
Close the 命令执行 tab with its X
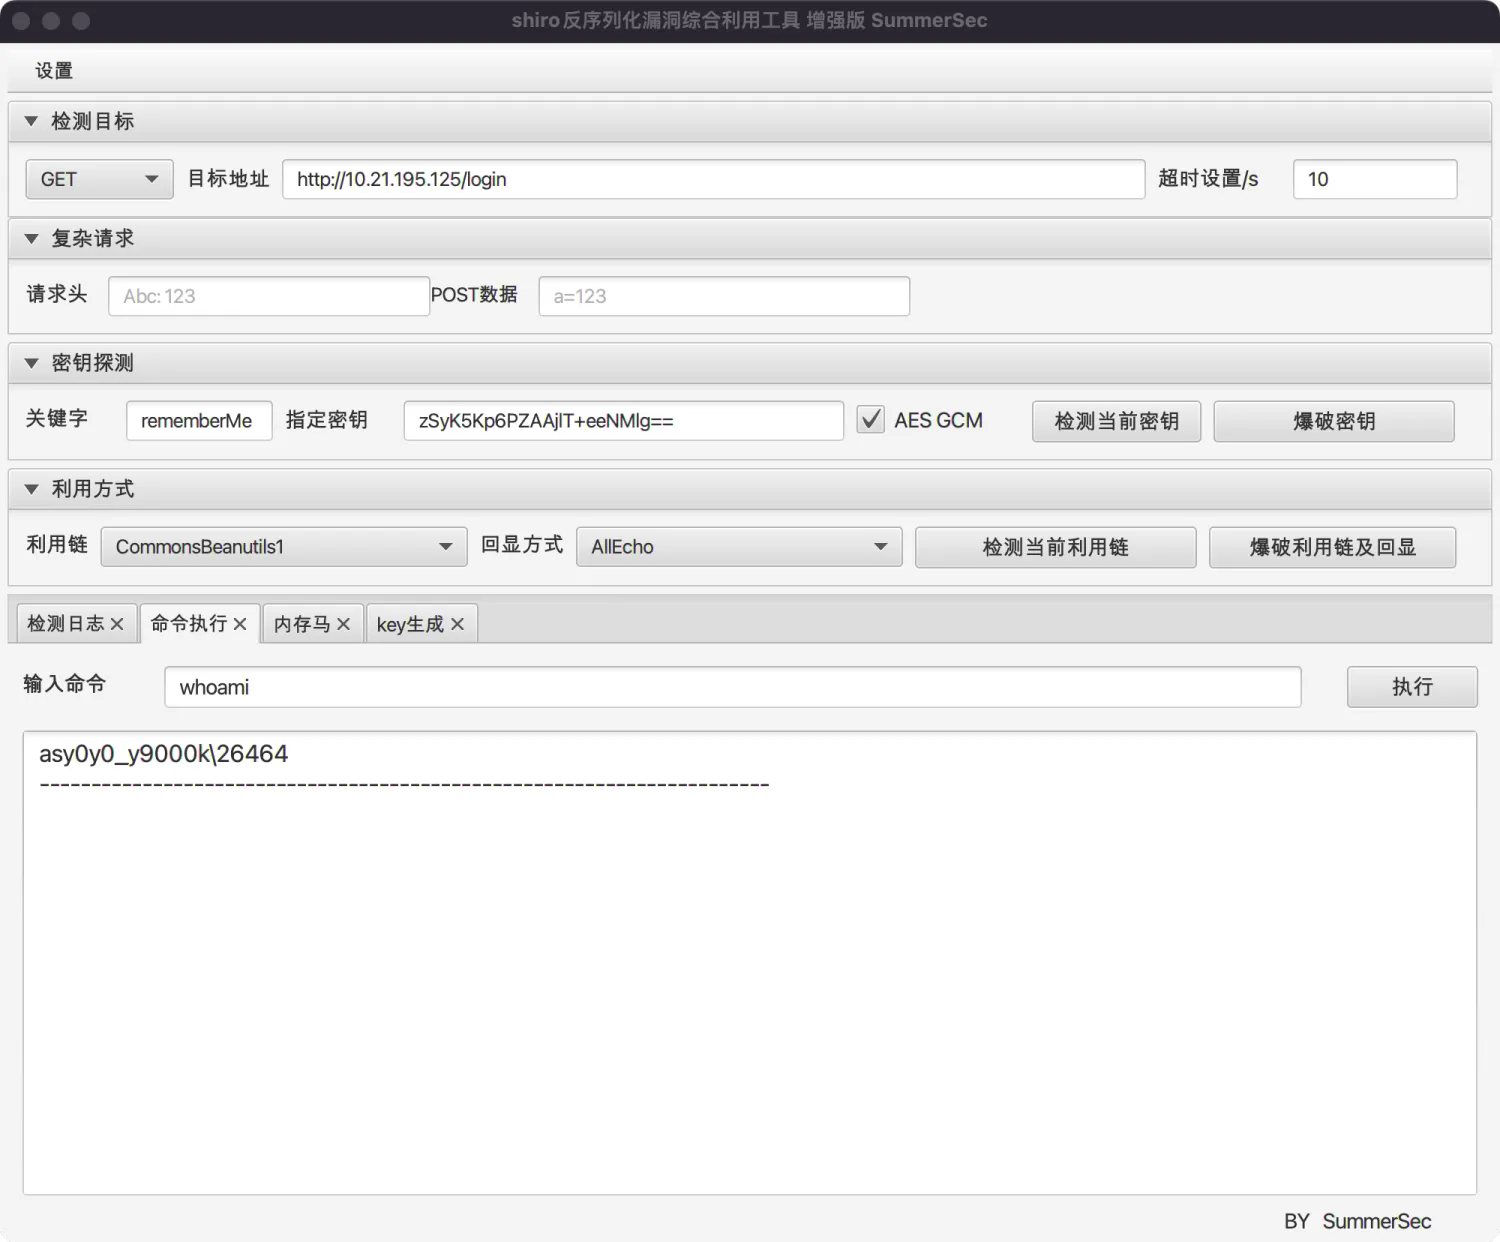click(x=240, y=624)
